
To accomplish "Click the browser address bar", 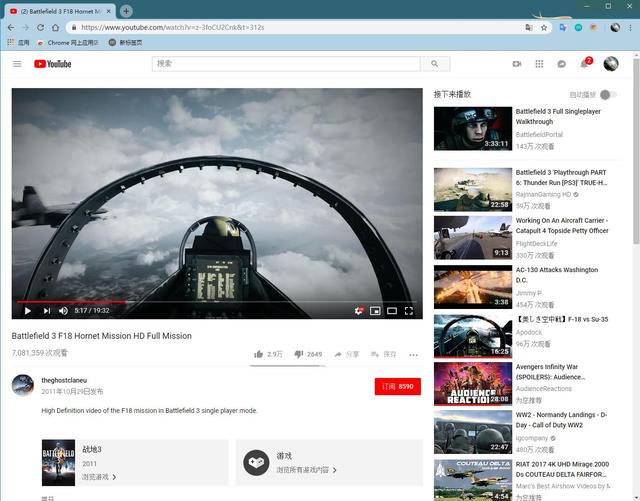I will tap(298, 27).
